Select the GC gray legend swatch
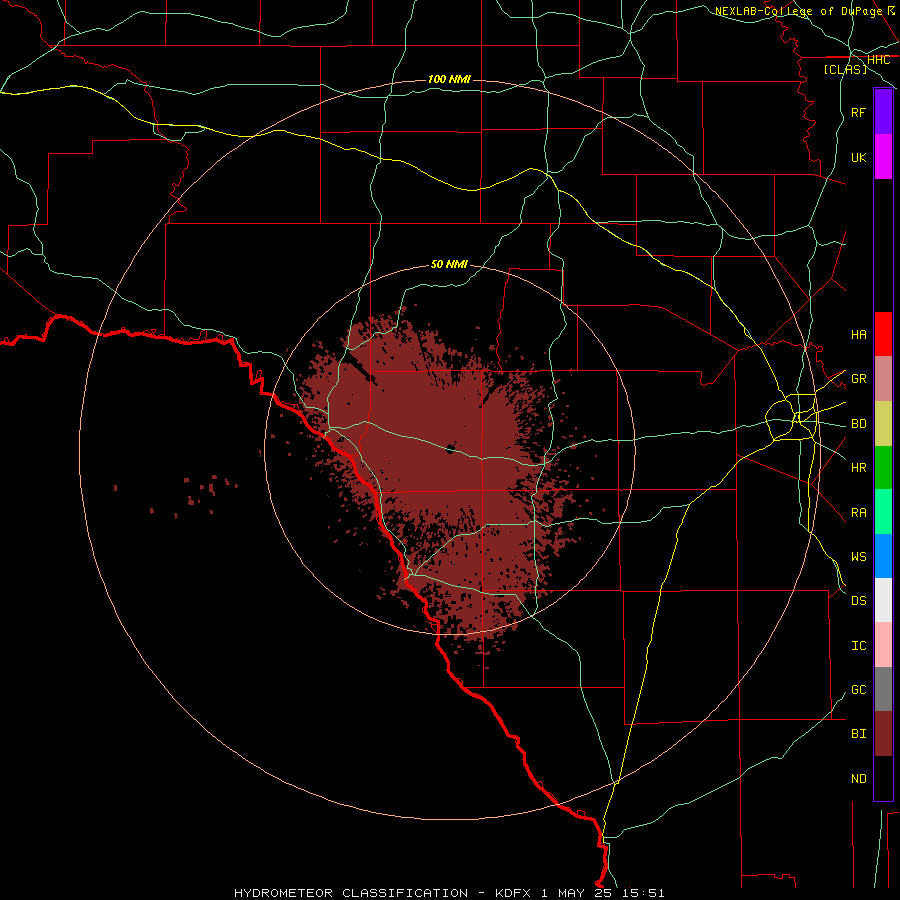Screen dimensions: 900x900 pos(883,689)
